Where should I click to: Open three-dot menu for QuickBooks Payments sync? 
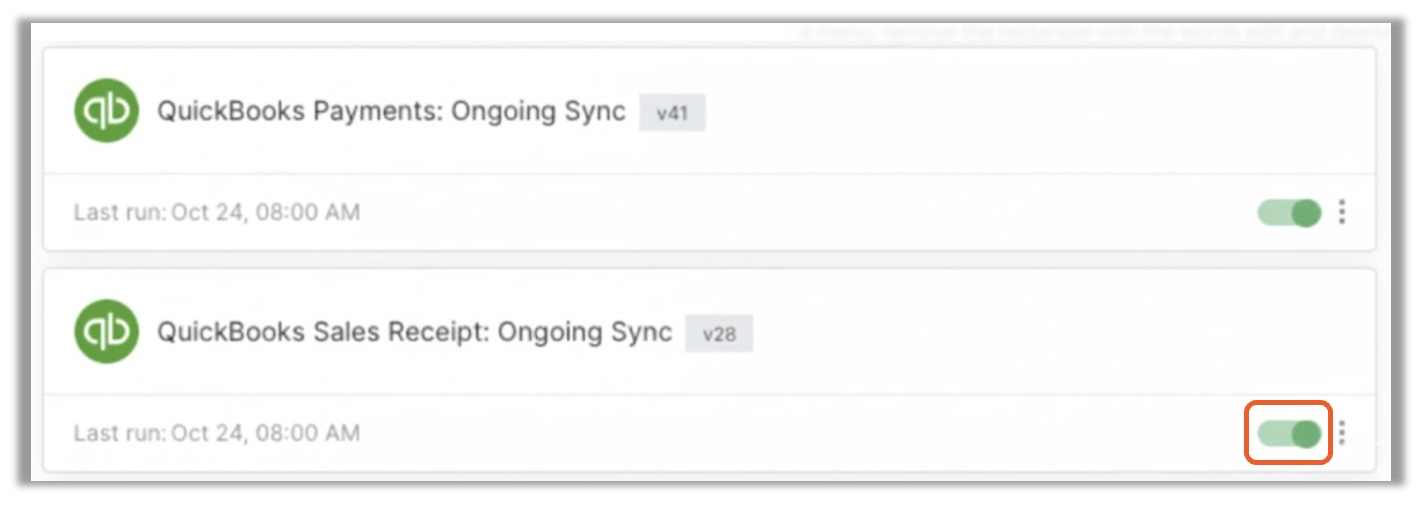click(x=1342, y=212)
